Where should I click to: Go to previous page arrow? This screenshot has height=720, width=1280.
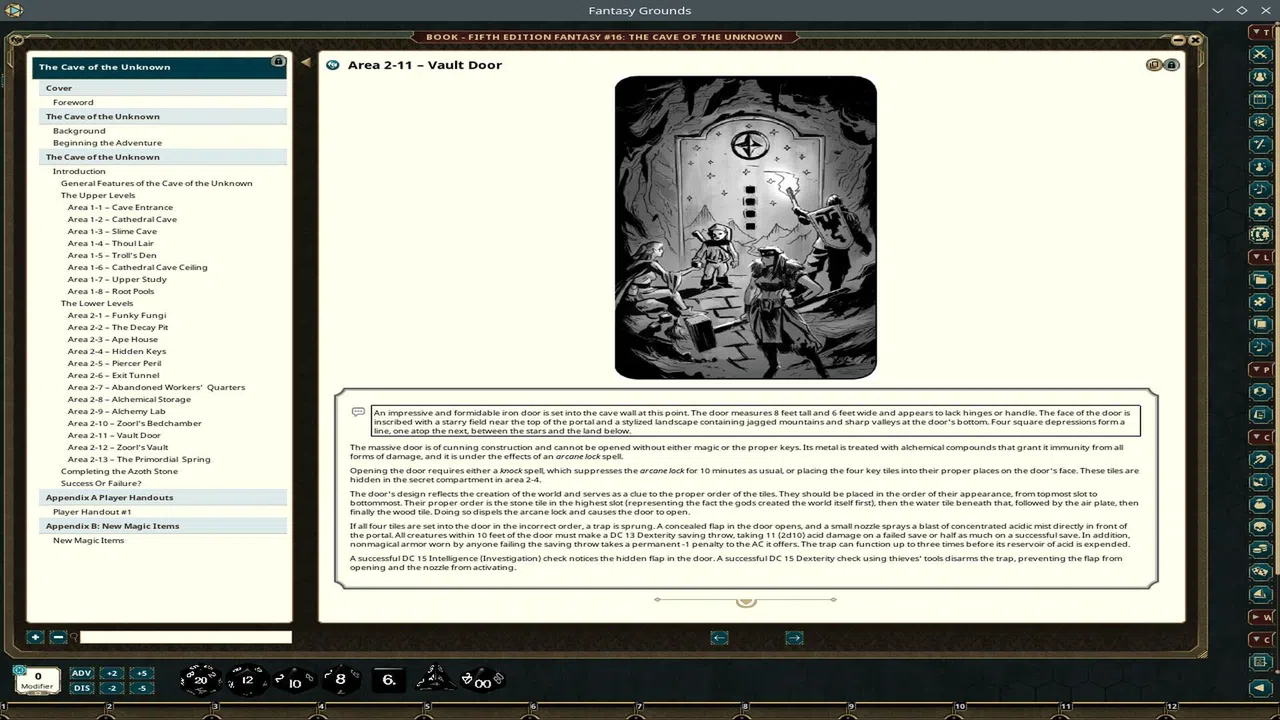pyautogui.click(x=719, y=638)
